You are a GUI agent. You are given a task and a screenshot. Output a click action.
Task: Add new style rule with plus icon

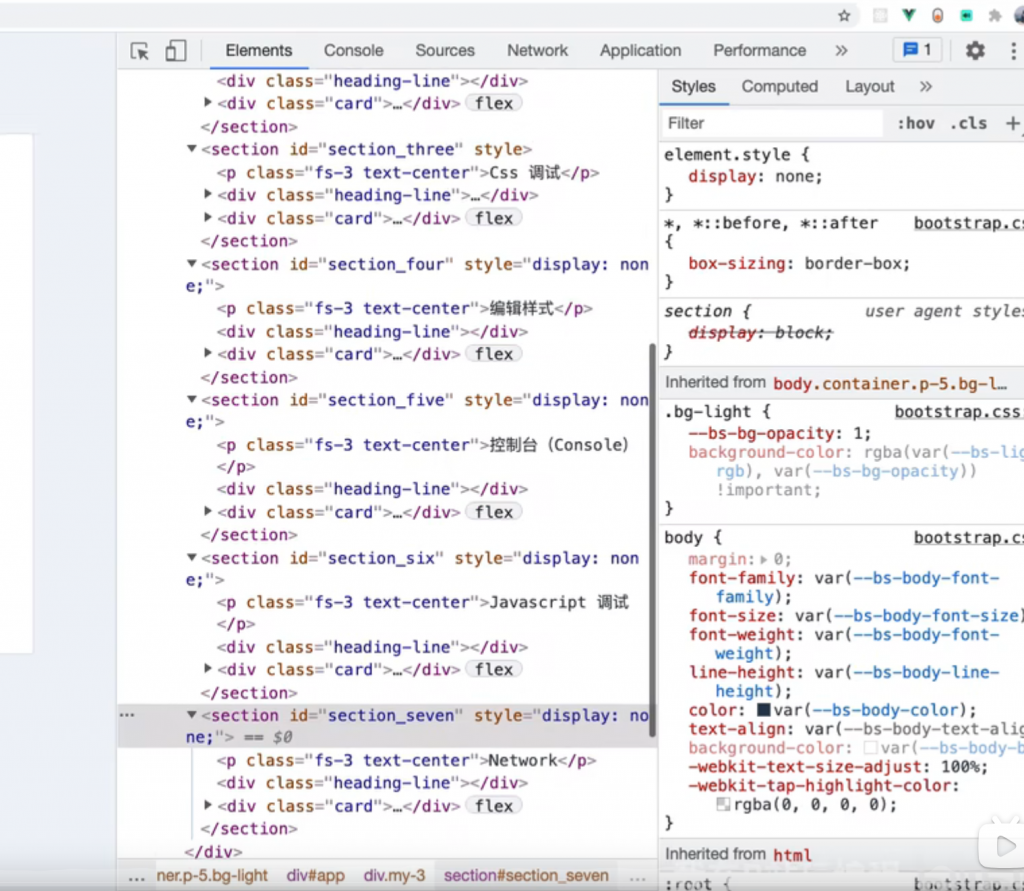[x=1012, y=123]
